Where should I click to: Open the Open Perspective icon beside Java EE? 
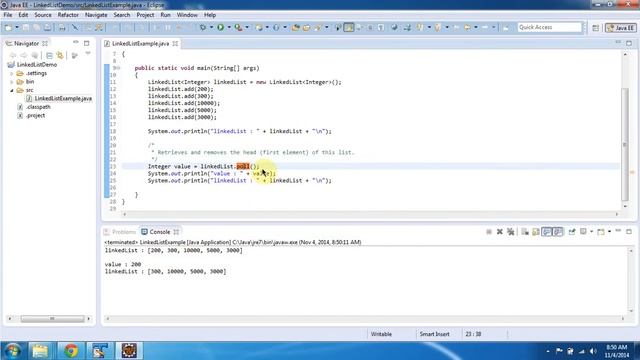(596, 27)
